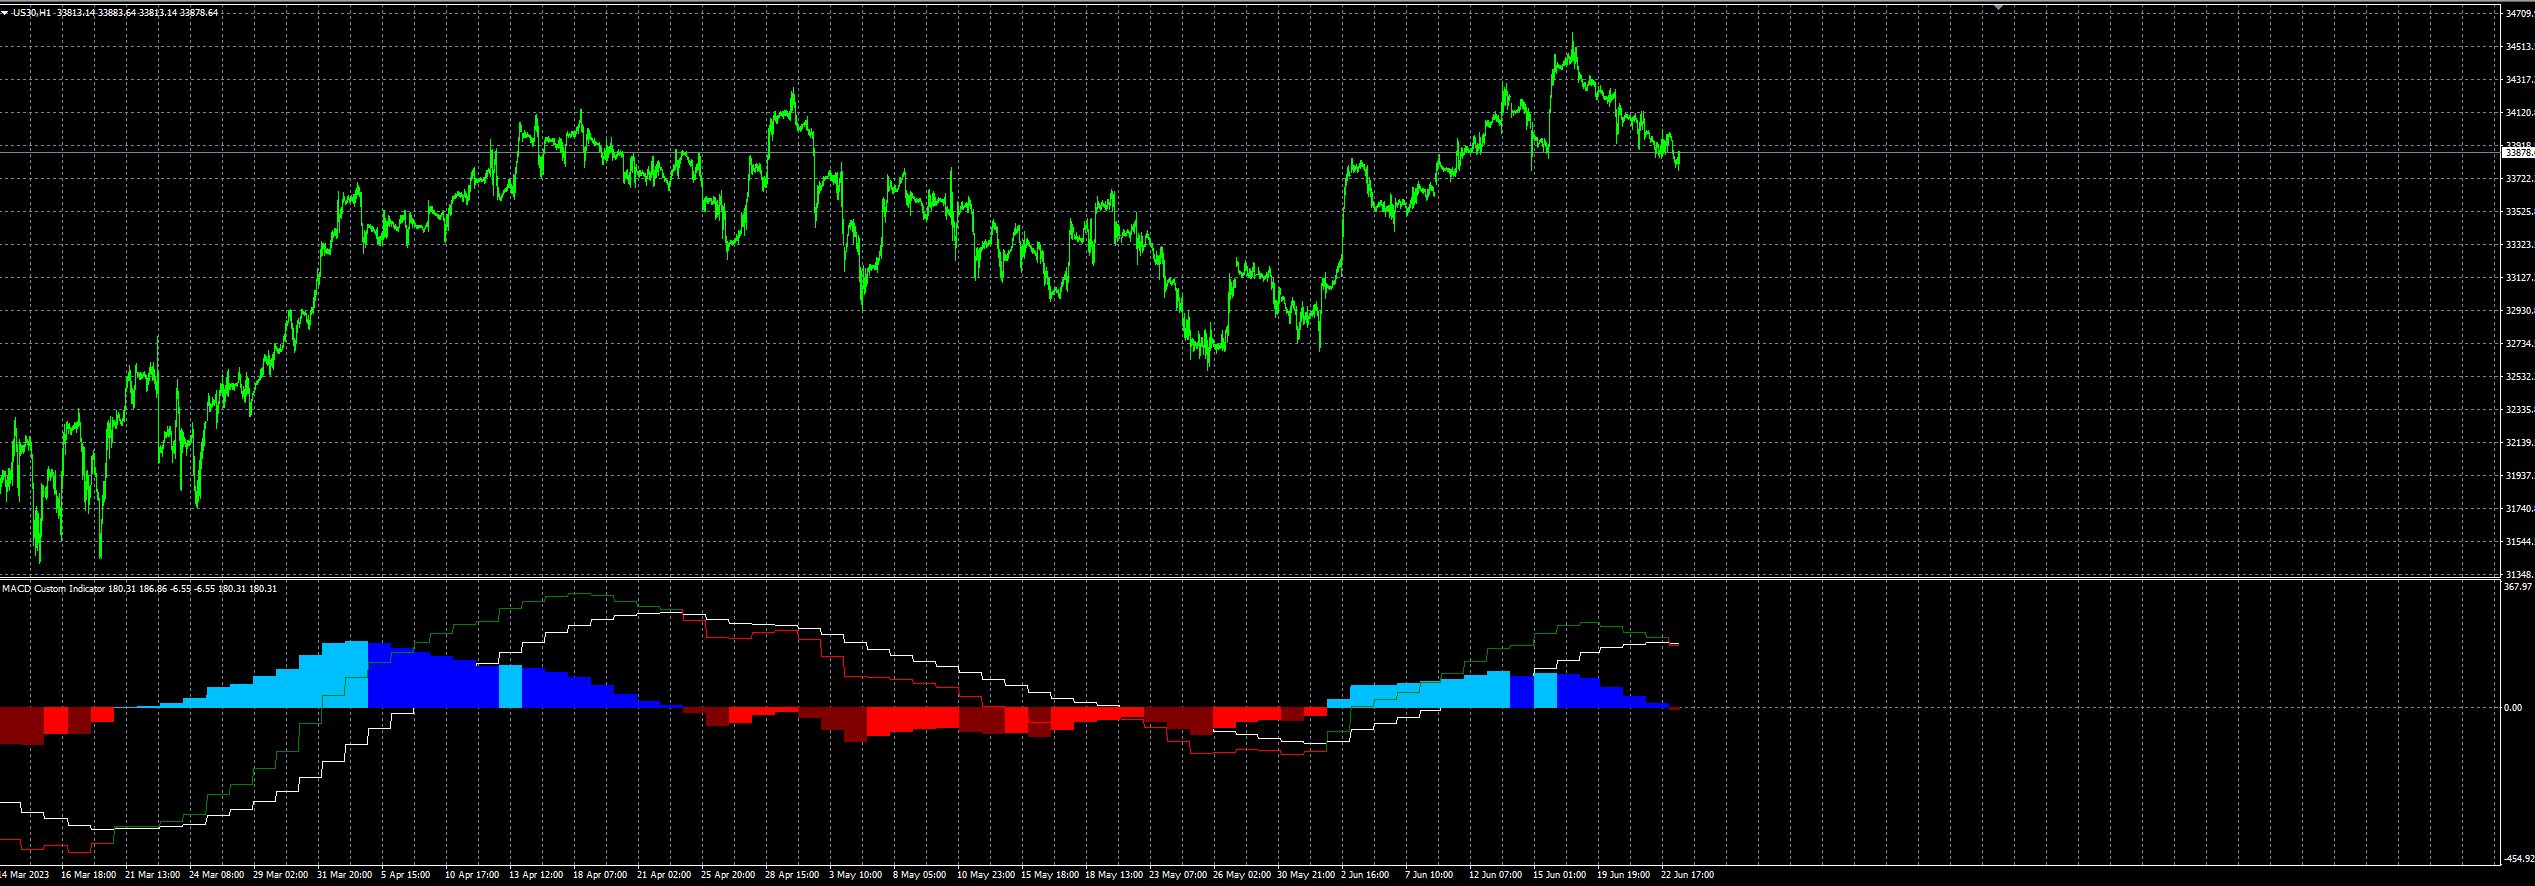Click the 23 May 07:00 time label
The width and height of the screenshot is (2535, 886).
[x=1178, y=875]
